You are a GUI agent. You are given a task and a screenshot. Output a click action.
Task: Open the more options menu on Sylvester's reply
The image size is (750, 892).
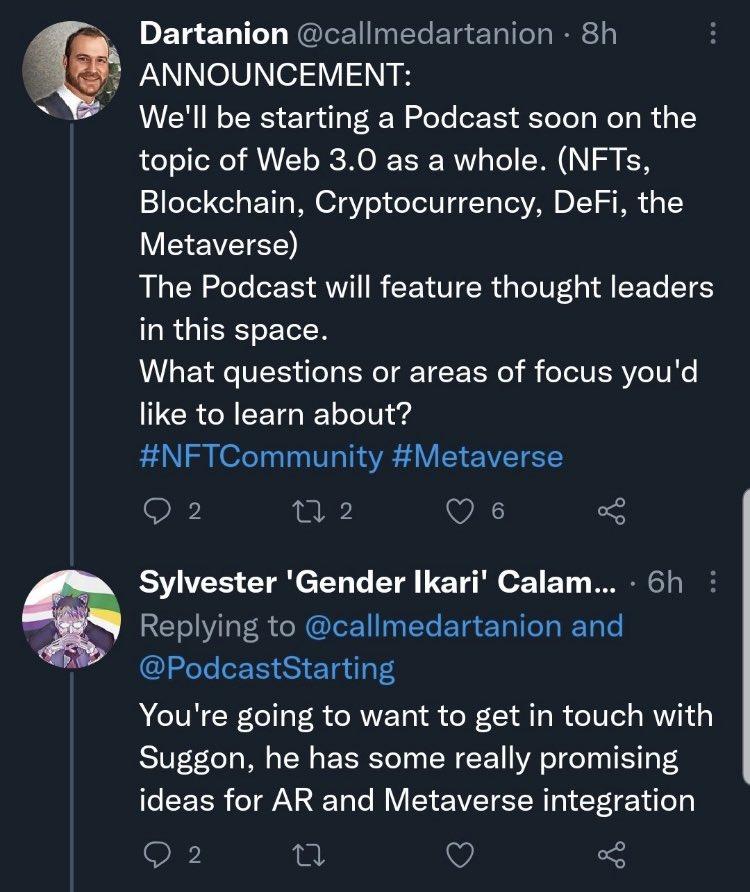click(715, 582)
